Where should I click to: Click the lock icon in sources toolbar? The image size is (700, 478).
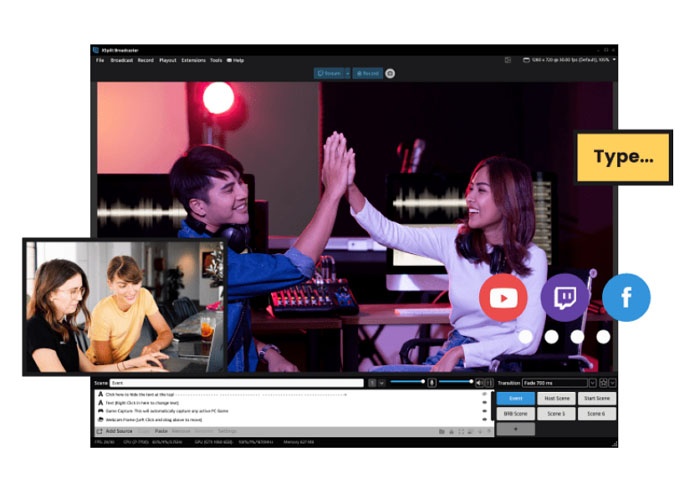[x=451, y=432]
